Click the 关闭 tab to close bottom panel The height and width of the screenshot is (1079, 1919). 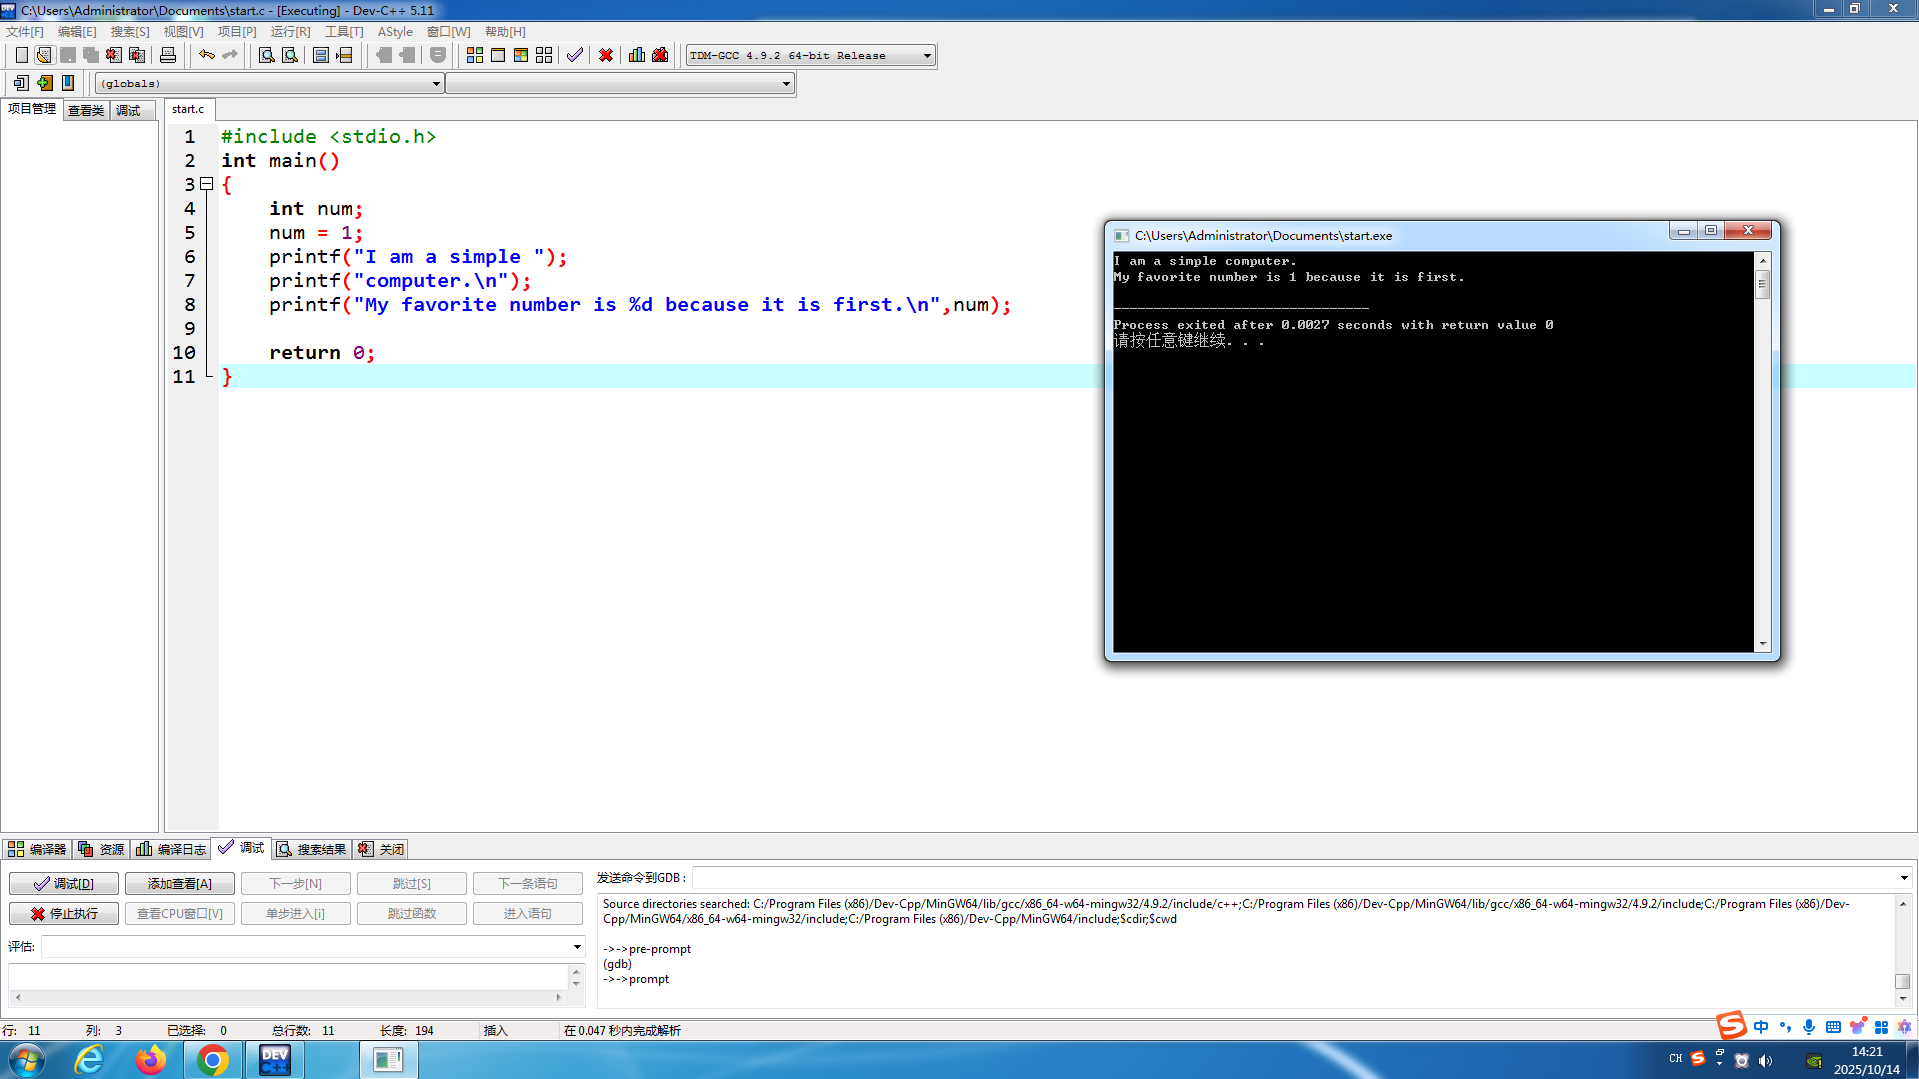tap(381, 849)
